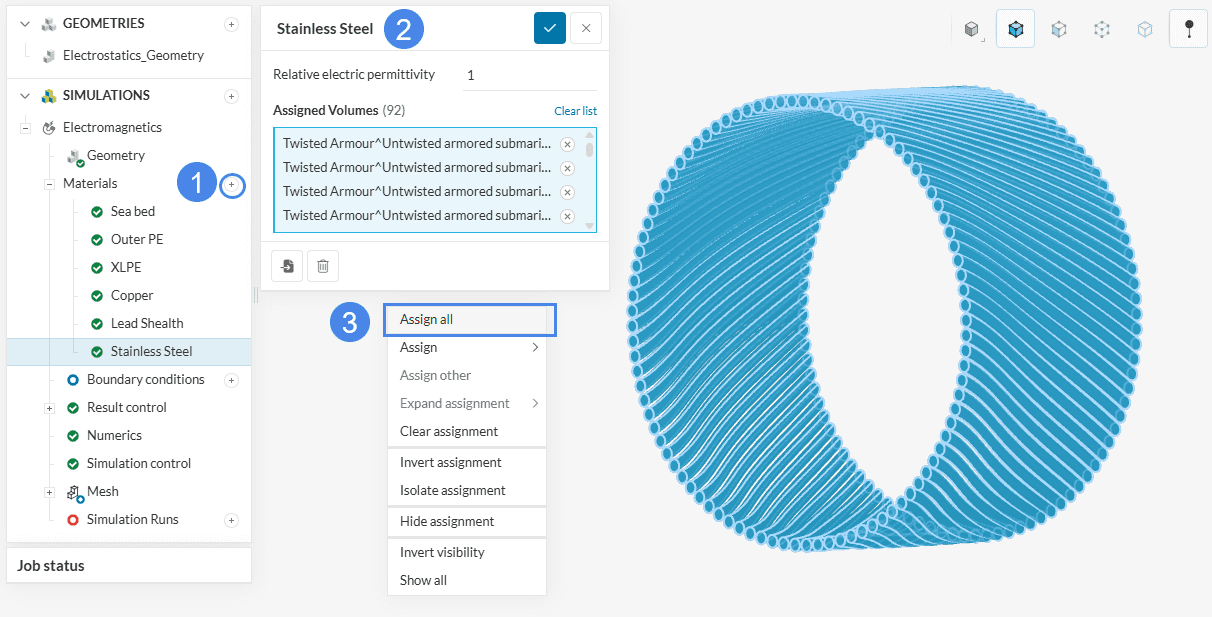
Task: Select Invert assignment in the context menu
Action: pos(450,463)
